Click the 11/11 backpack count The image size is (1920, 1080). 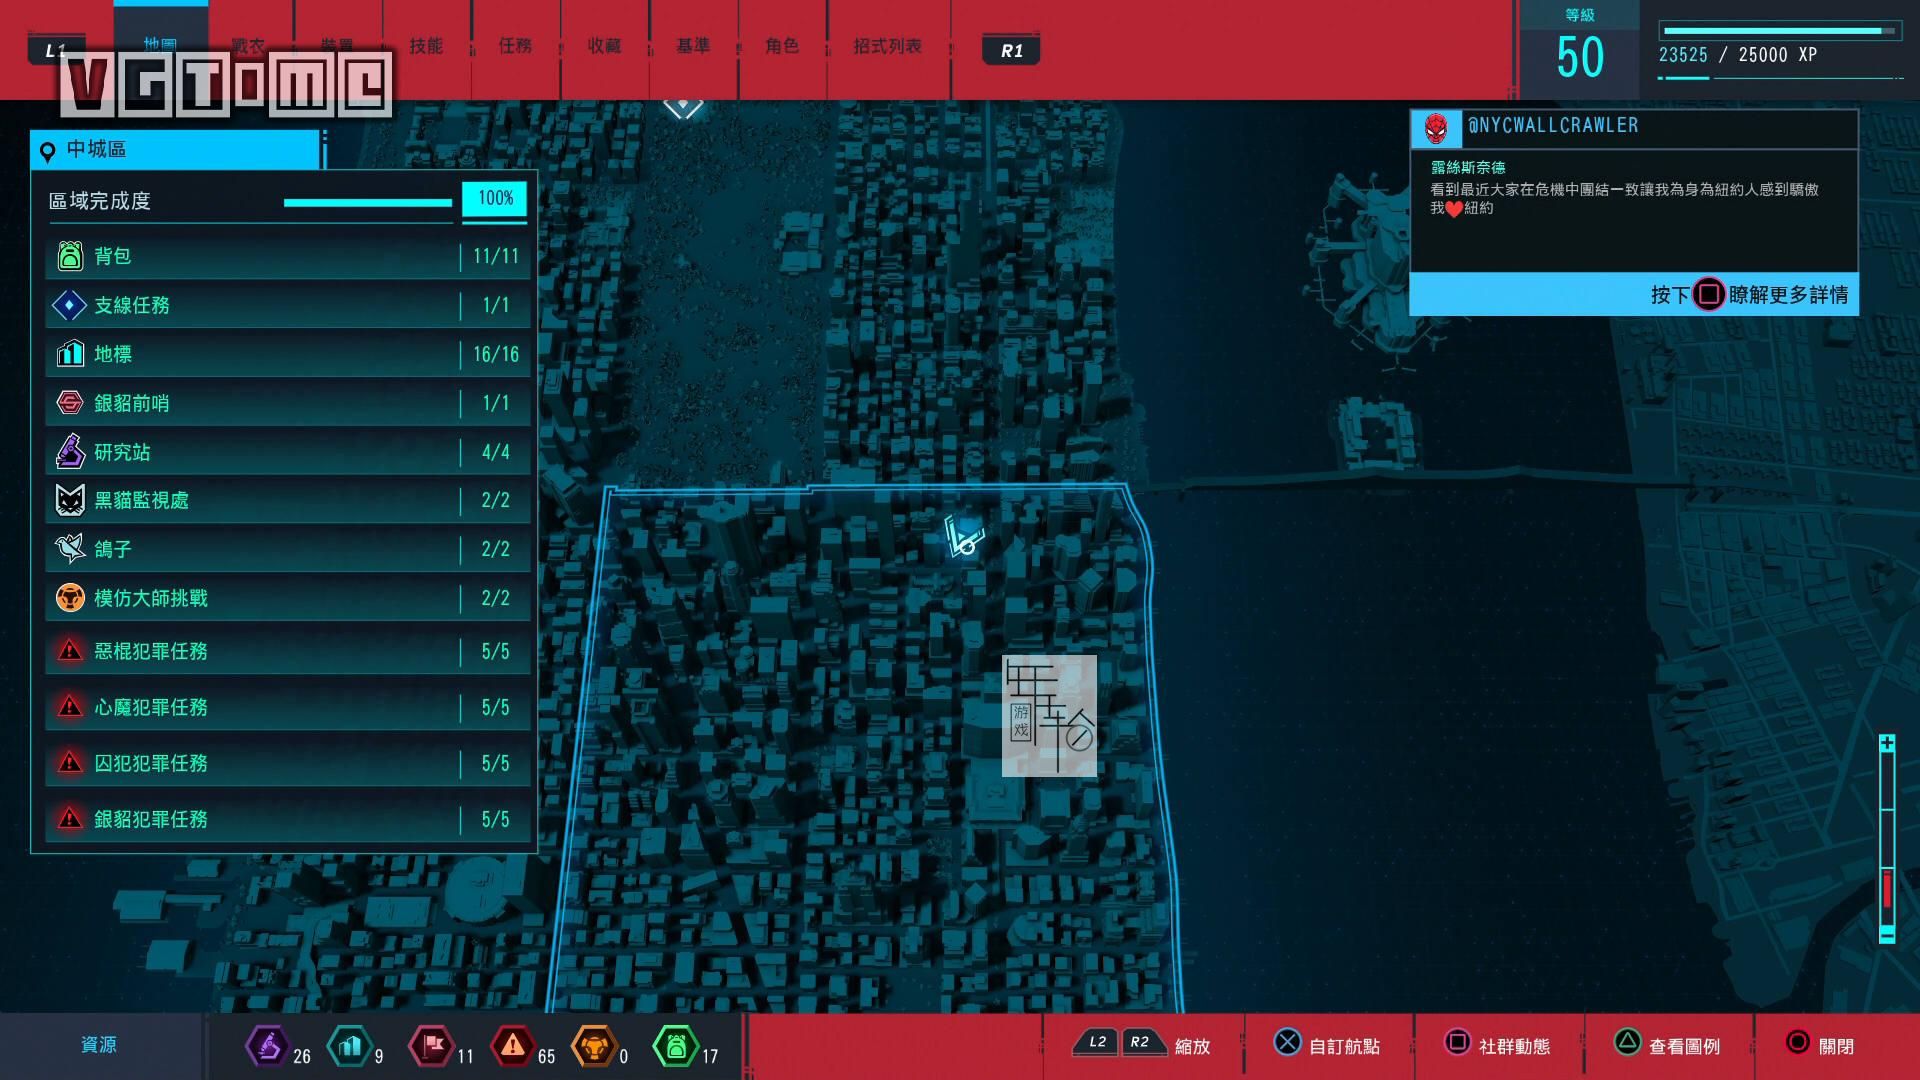pos(496,256)
